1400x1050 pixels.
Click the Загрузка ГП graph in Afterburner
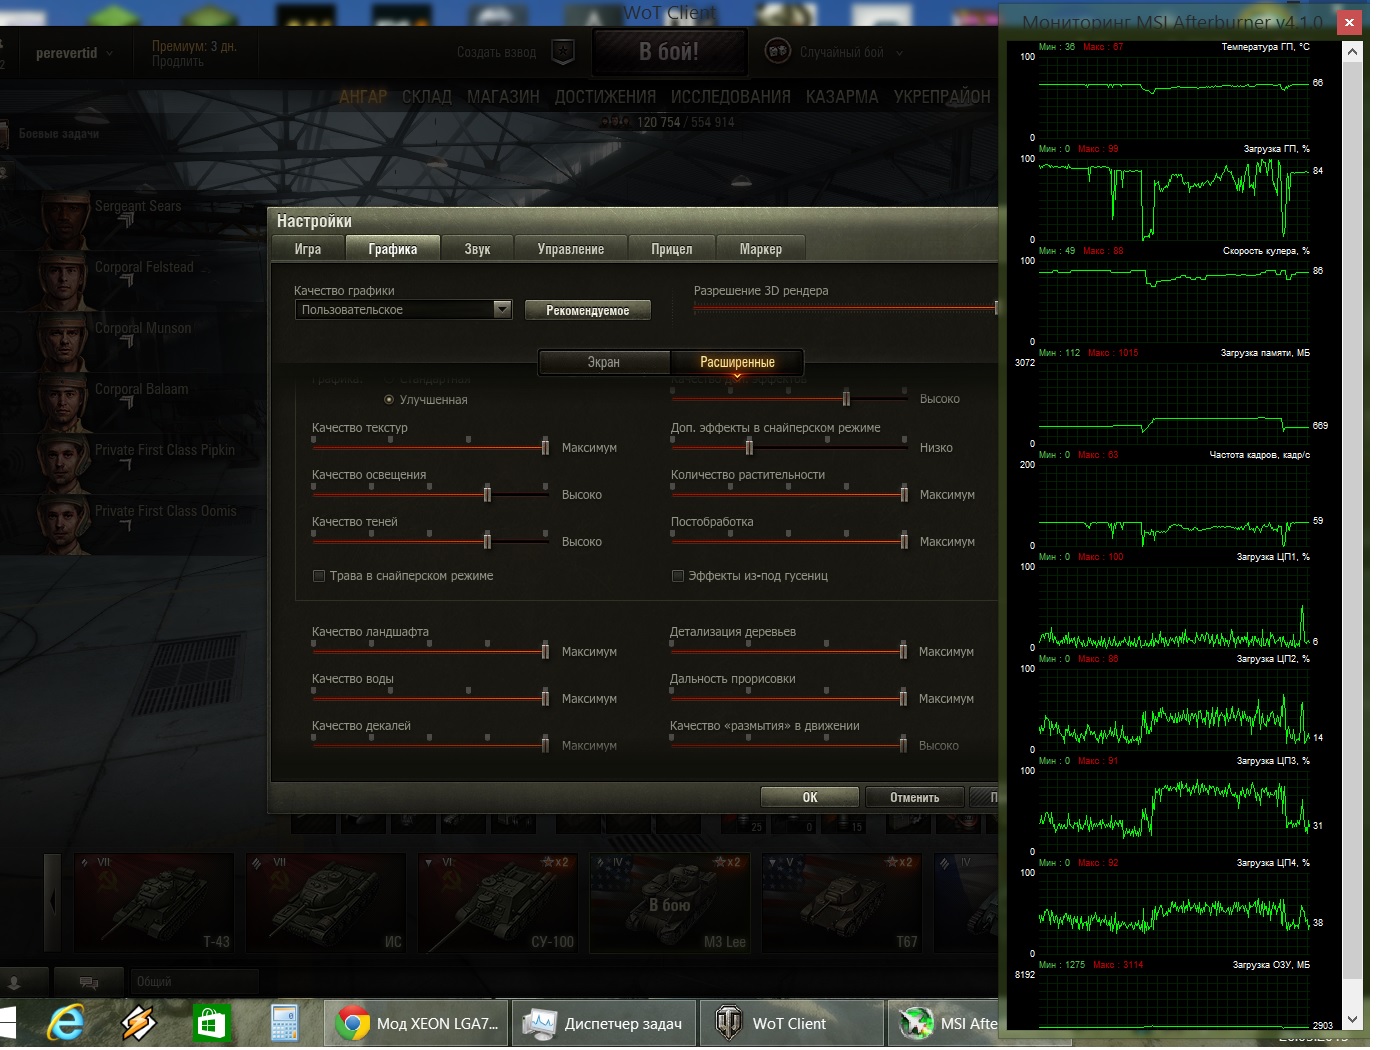1174,198
